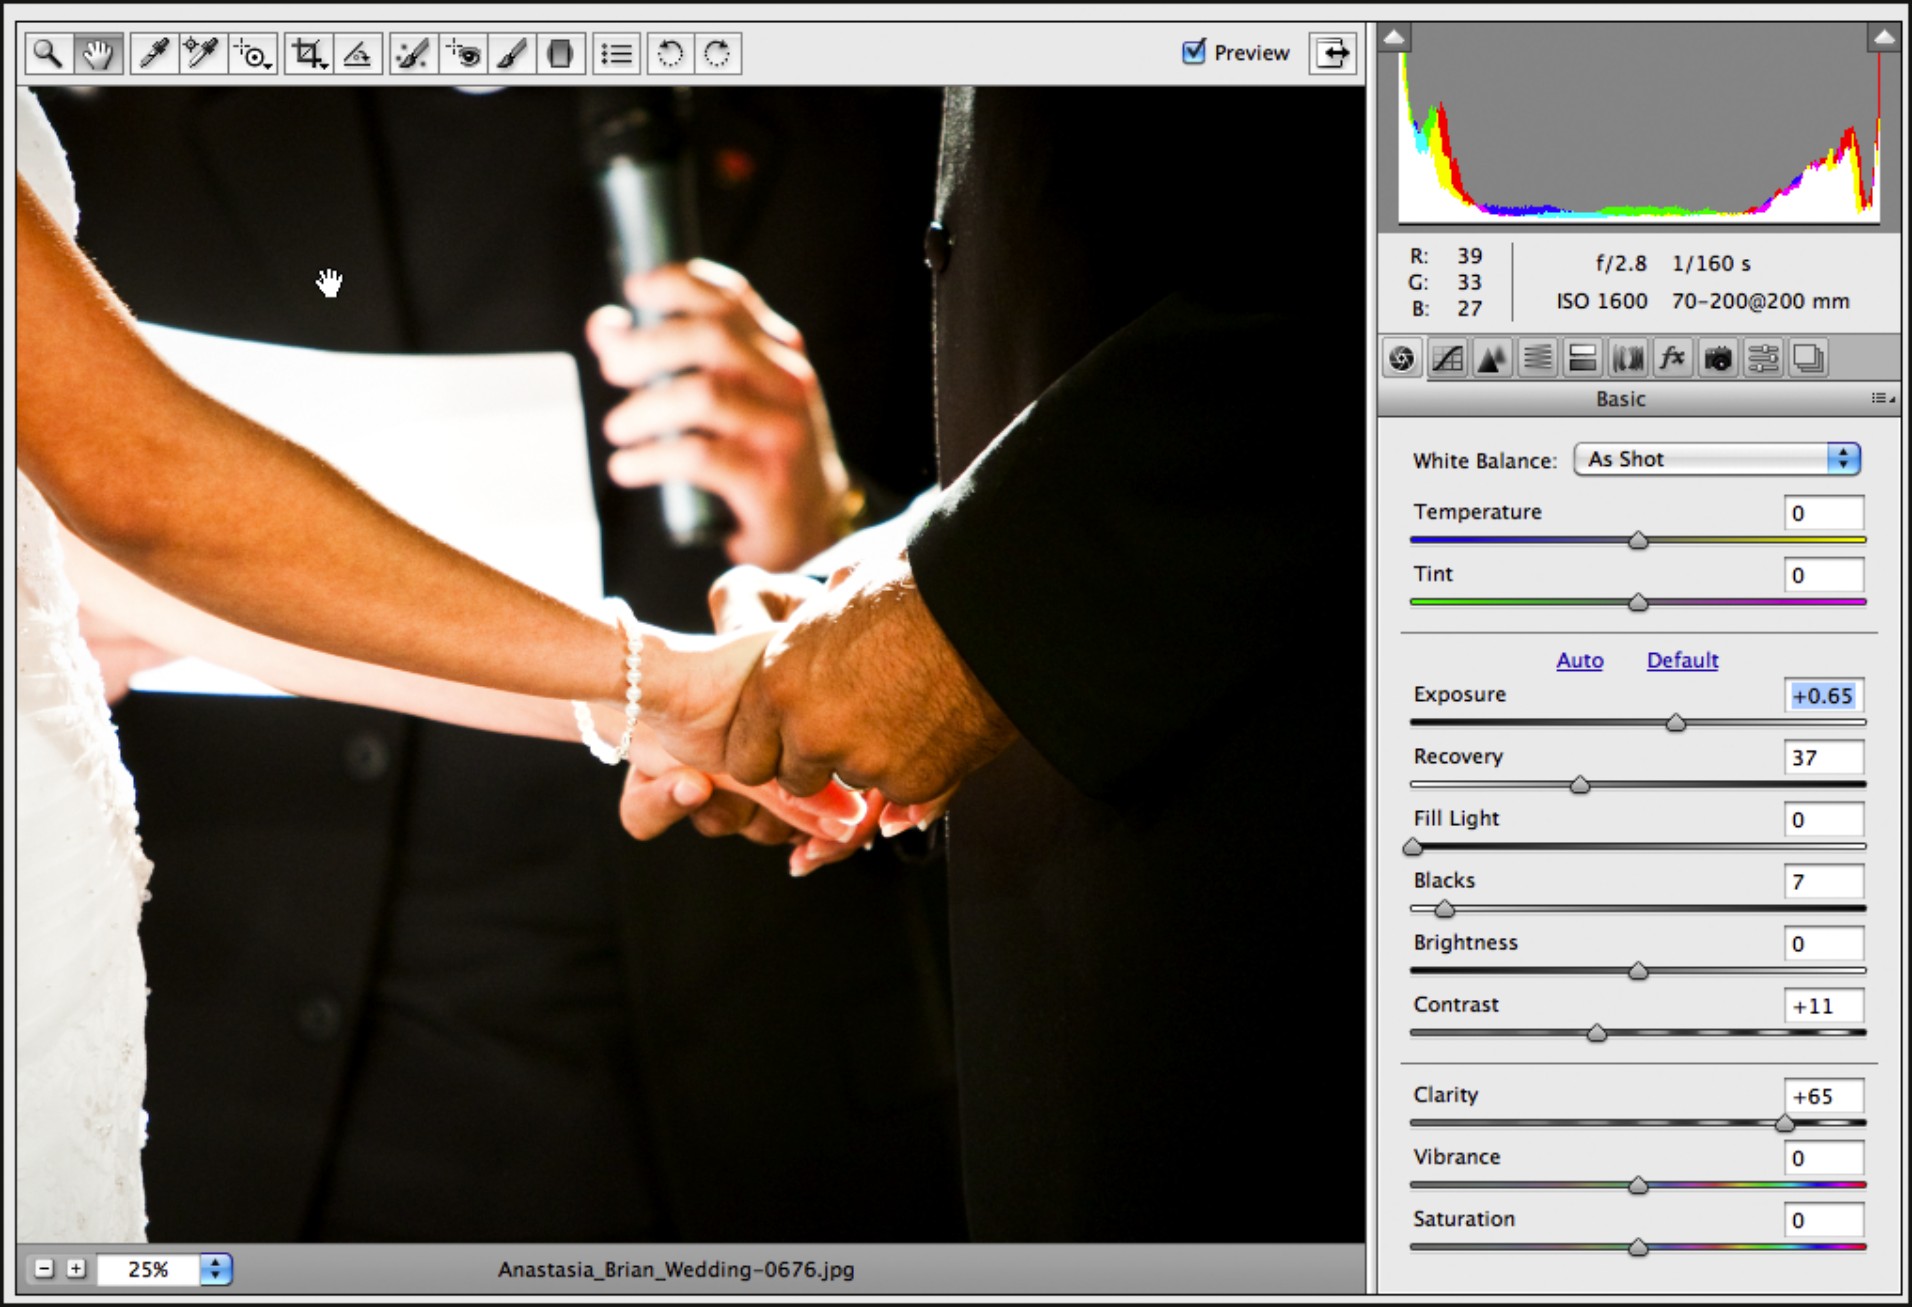
Task: Select the White Balance eyedropper tool
Action: (153, 53)
